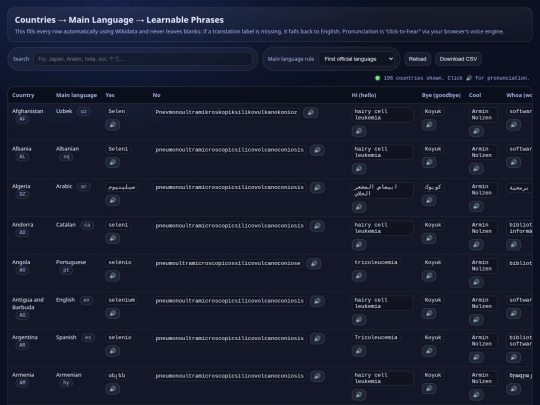Play pronunciation for Afghanistan's No phrase
540x405 pixels.
coord(311,112)
